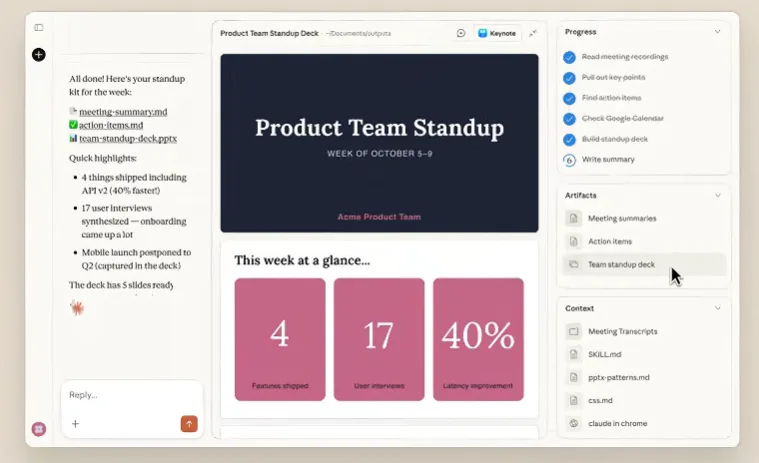Click the orange send arrow button
Image resolution: width=759 pixels, height=463 pixels.
[x=189, y=424]
